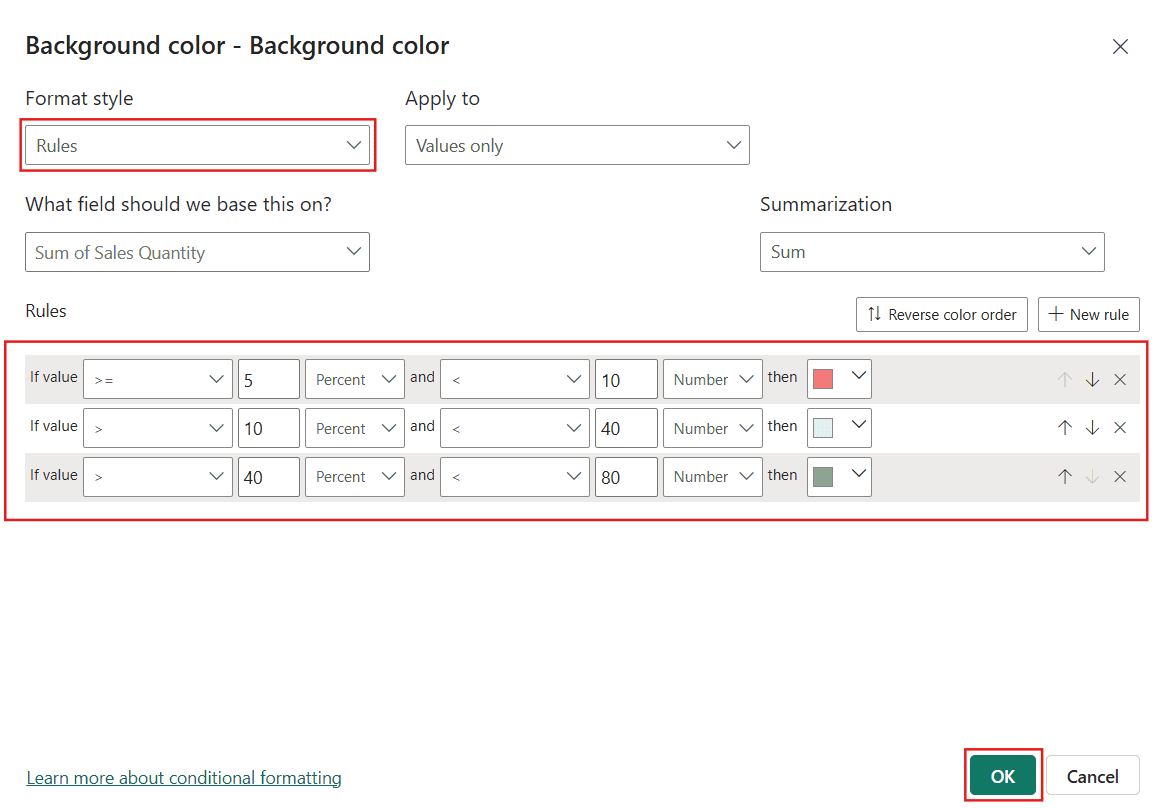Viewport: 1160px width, 808px height.
Task: Open third rule's Number type dropdown
Action: (712, 477)
